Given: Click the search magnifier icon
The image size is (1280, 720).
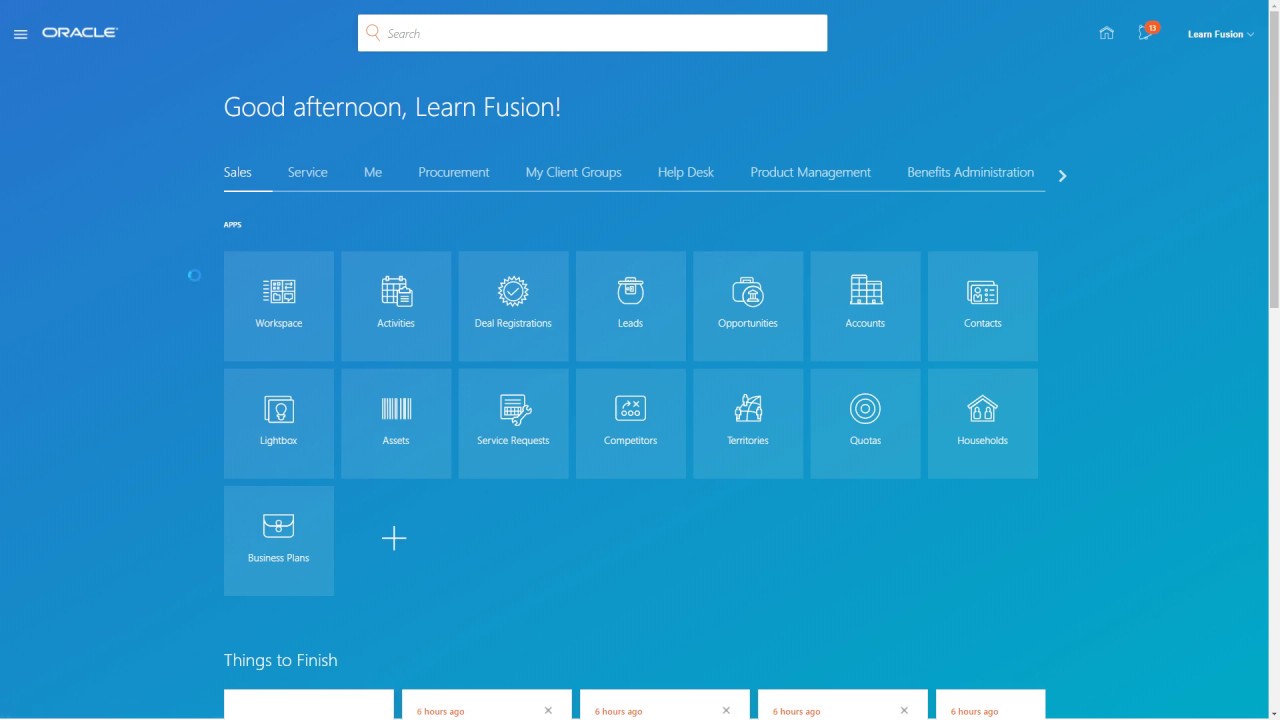Looking at the screenshot, I should pos(373,33).
